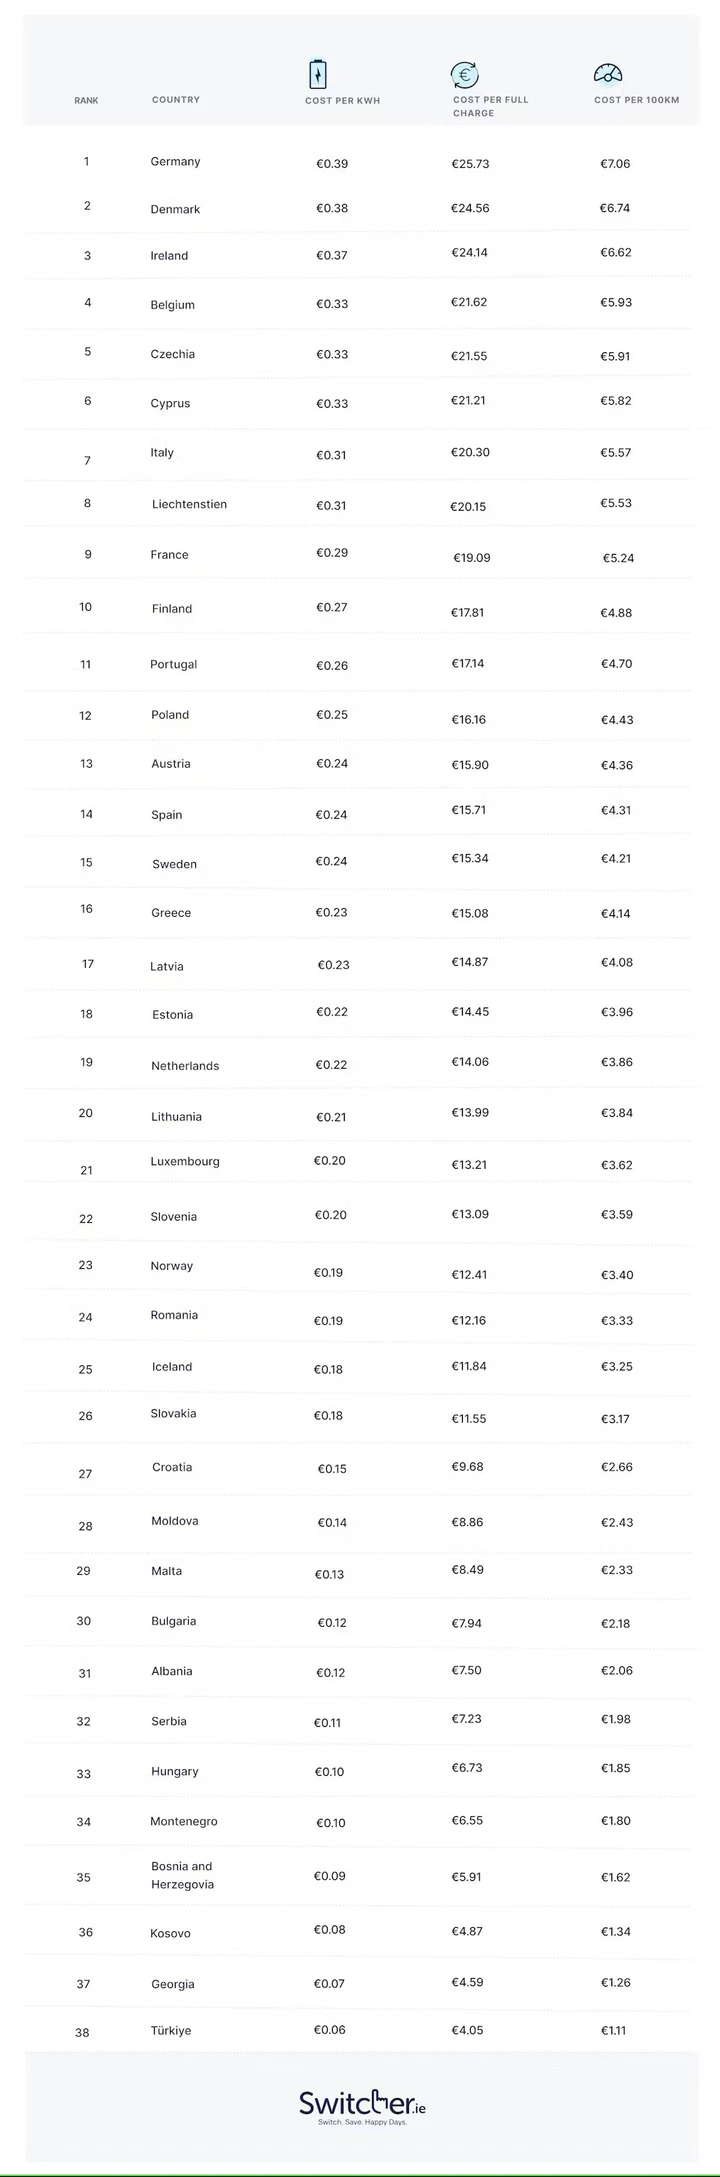Click the Switch. Save. Happy Days. tagline
The height and width of the screenshot is (2177, 720).
click(362, 2122)
